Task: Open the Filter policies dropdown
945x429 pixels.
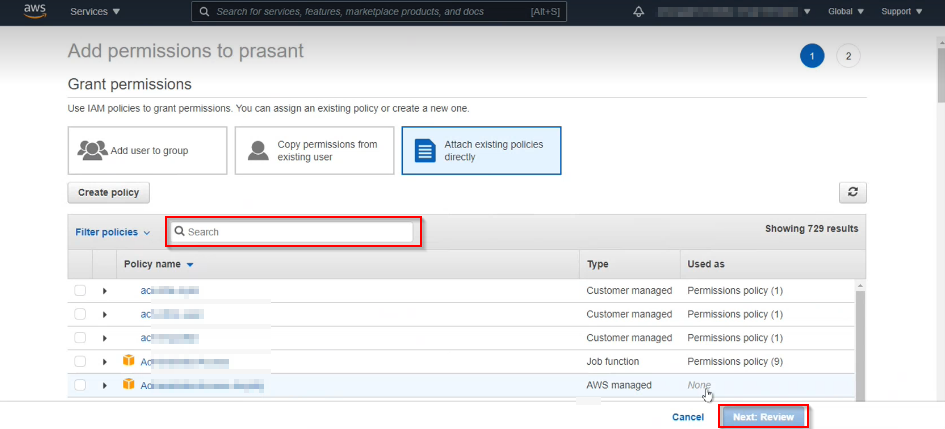Action: [113, 232]
